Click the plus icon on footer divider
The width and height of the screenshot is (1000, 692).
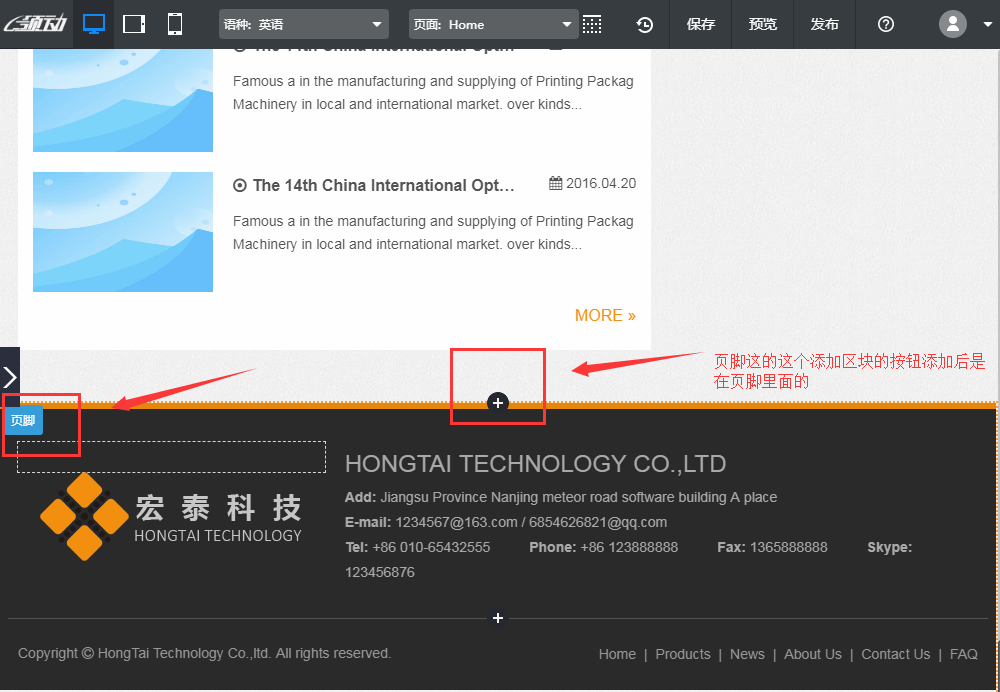point(498,618)
